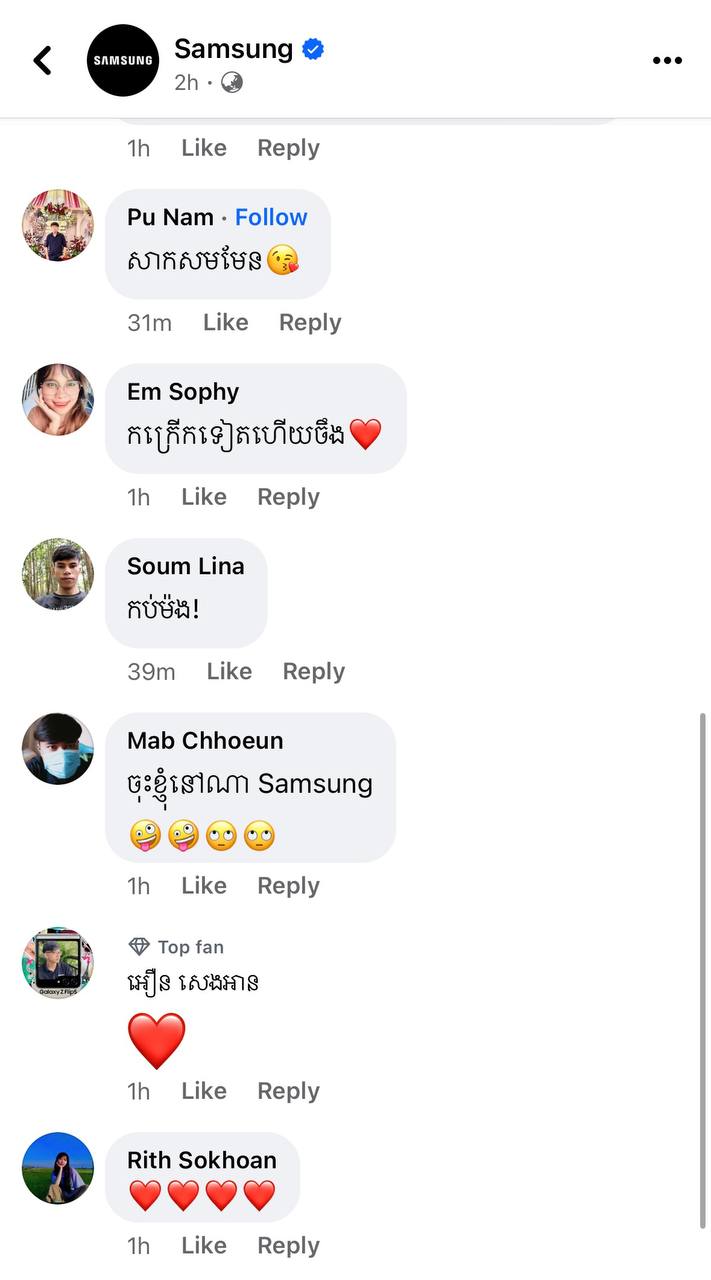This screenshot has width=711, height=1280.
Task: Like Soum Lina's comment
Action: 229,671
